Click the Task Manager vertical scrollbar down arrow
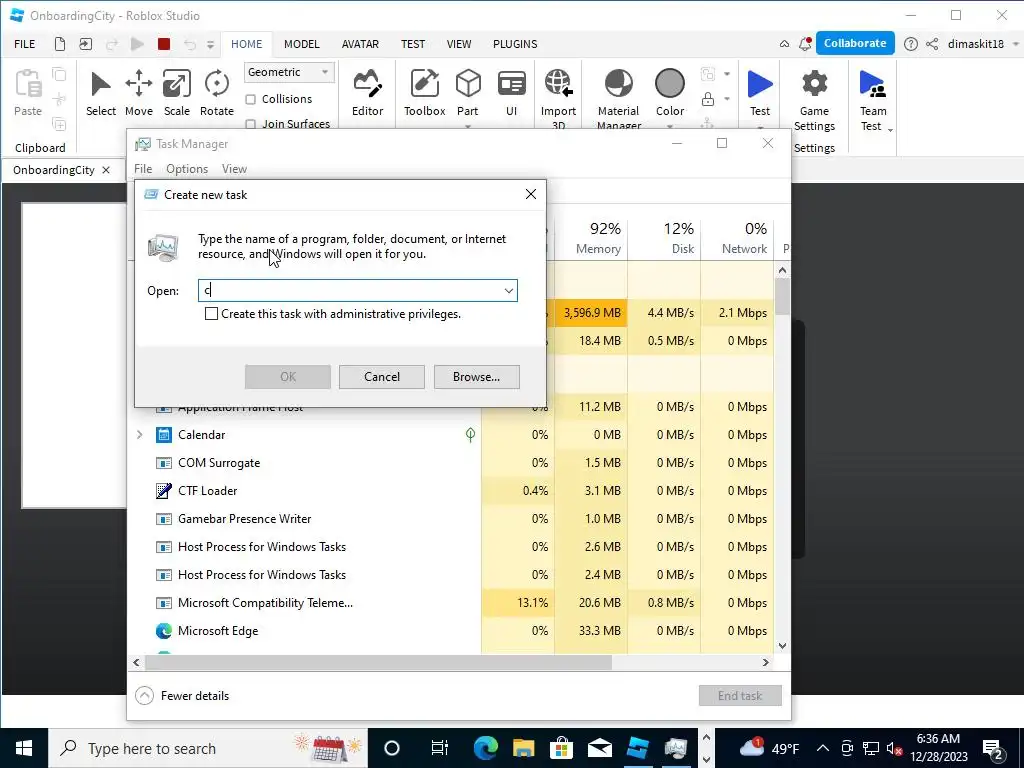Screen dimensions: 1024x768 click(x=782, y=646)
